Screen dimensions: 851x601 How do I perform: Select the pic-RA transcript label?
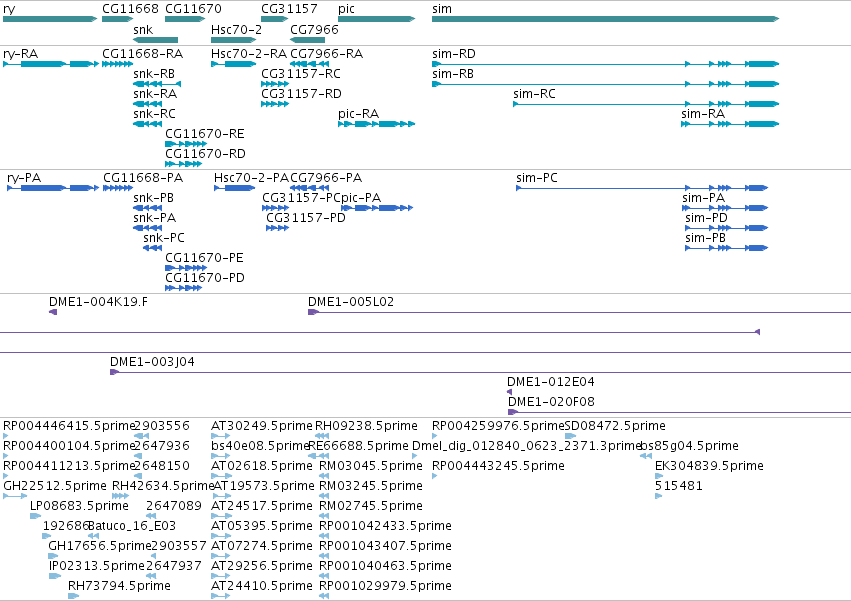[359, 114]
